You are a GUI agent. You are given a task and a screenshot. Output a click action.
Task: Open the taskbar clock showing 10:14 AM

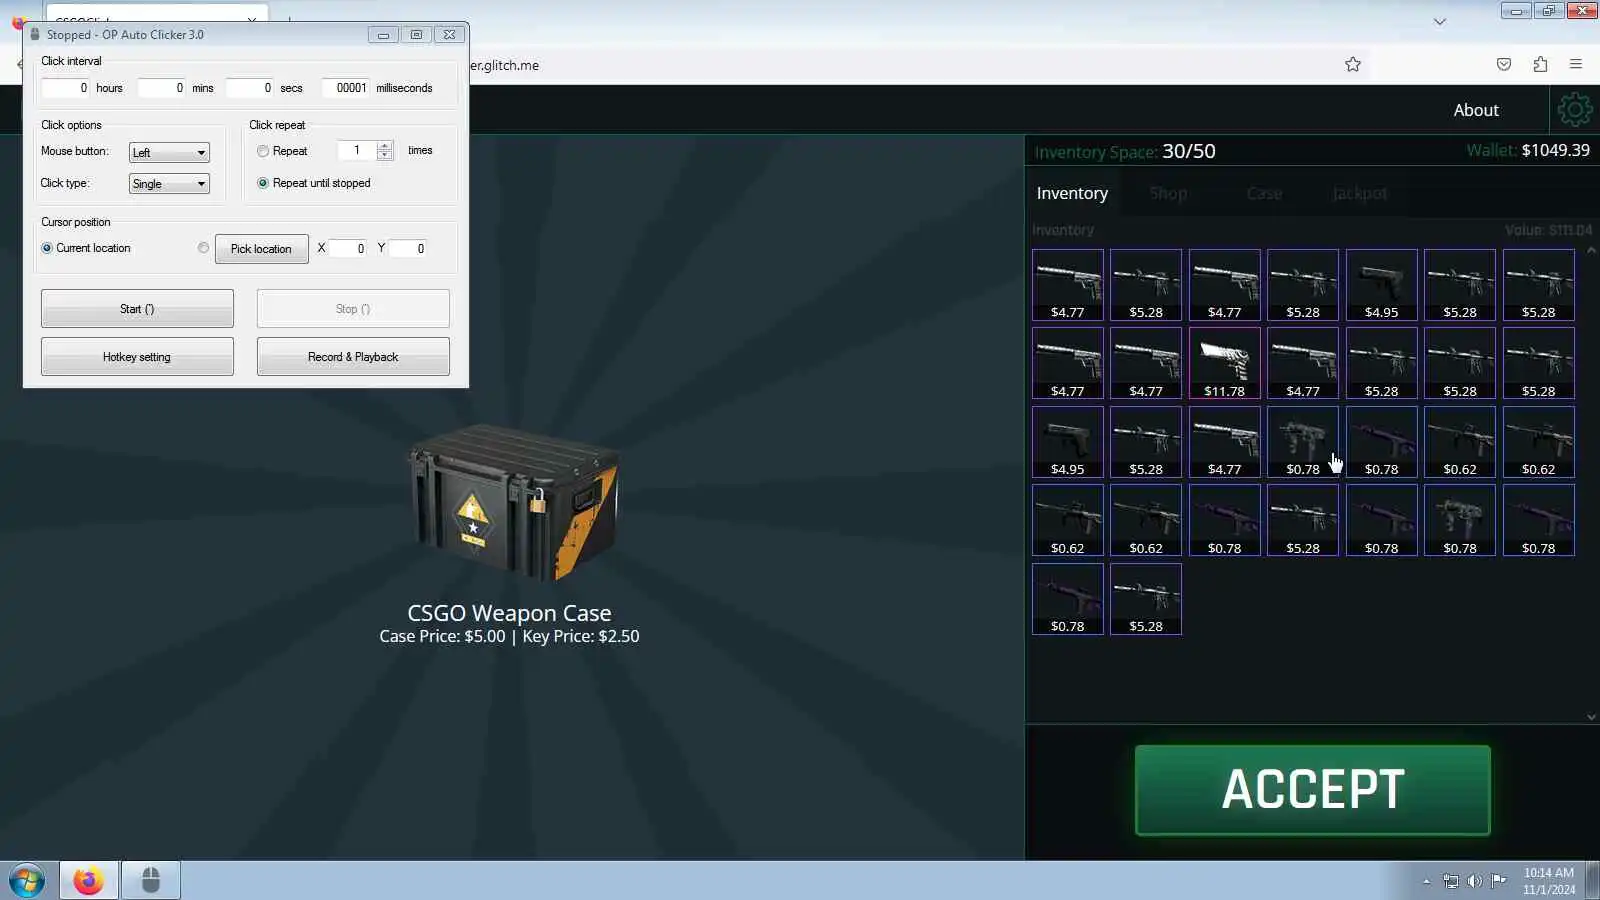(1549, 881)
